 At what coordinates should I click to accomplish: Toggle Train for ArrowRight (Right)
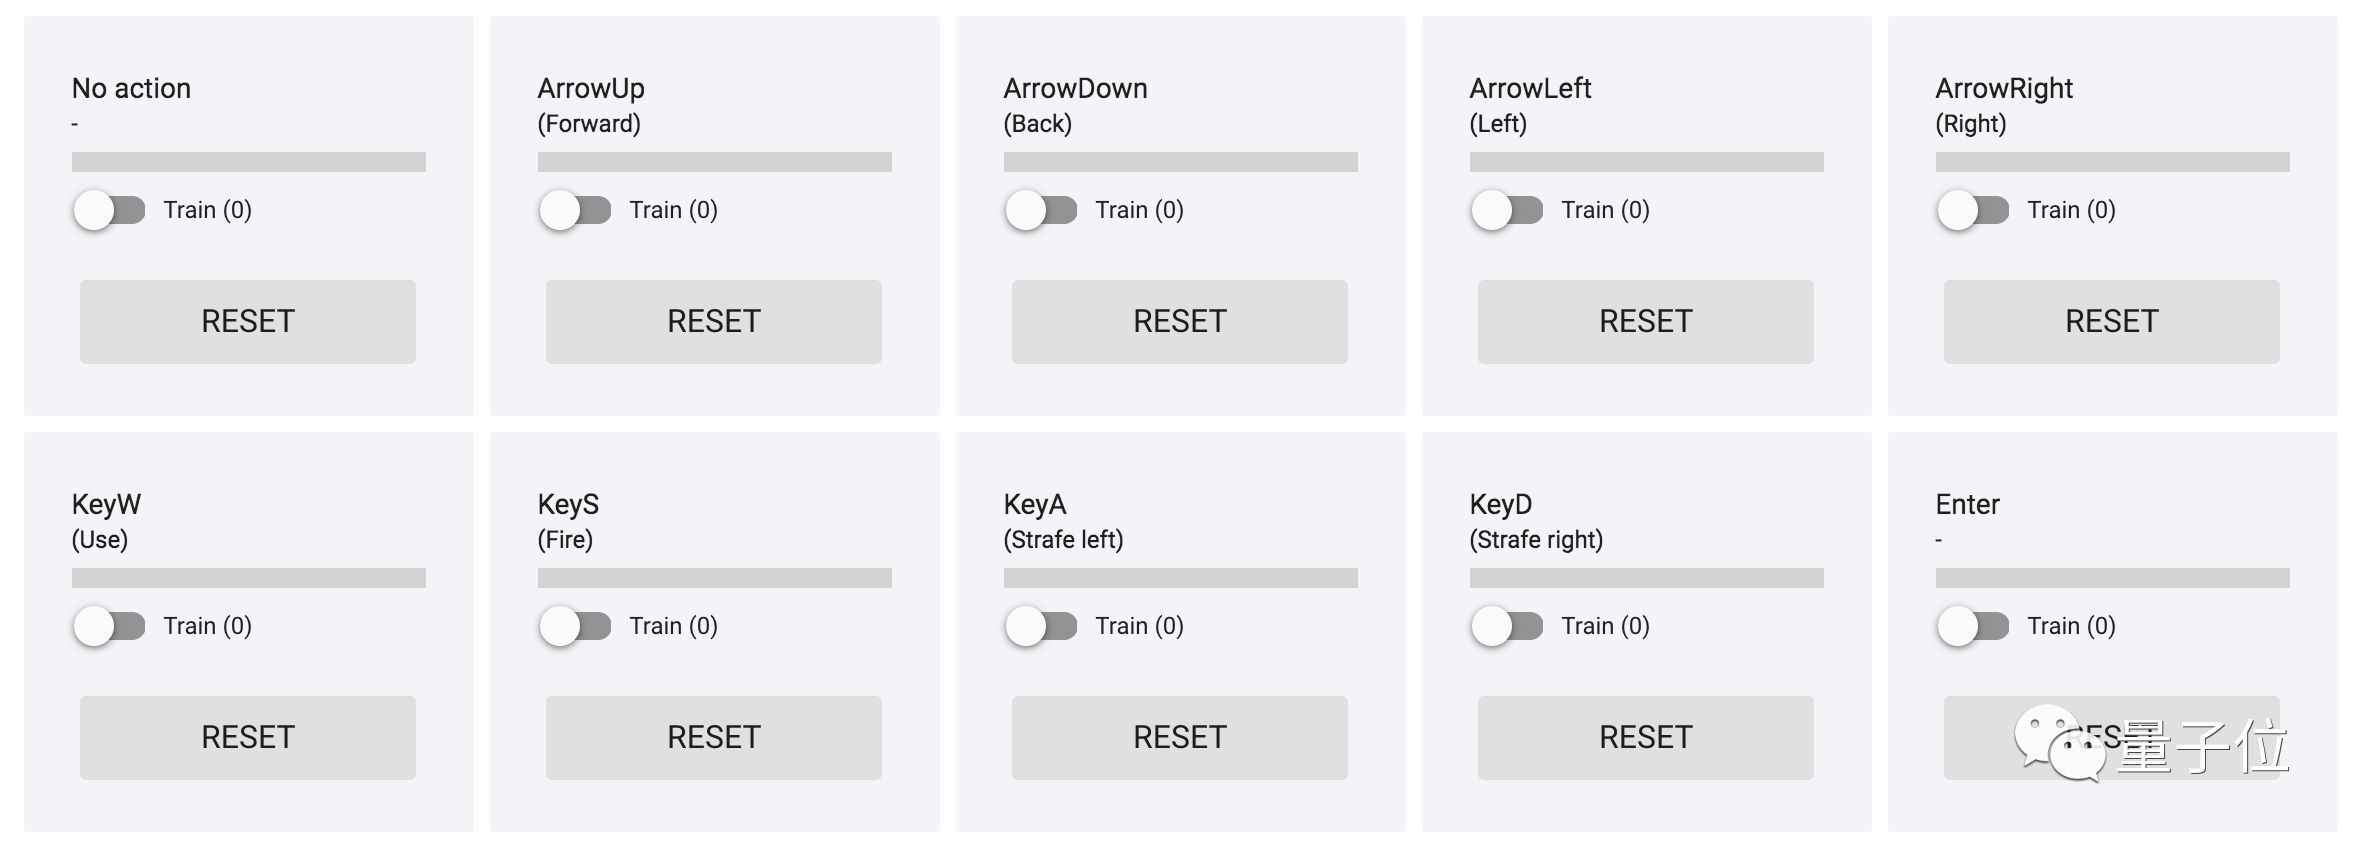[x=1973, y=210]
